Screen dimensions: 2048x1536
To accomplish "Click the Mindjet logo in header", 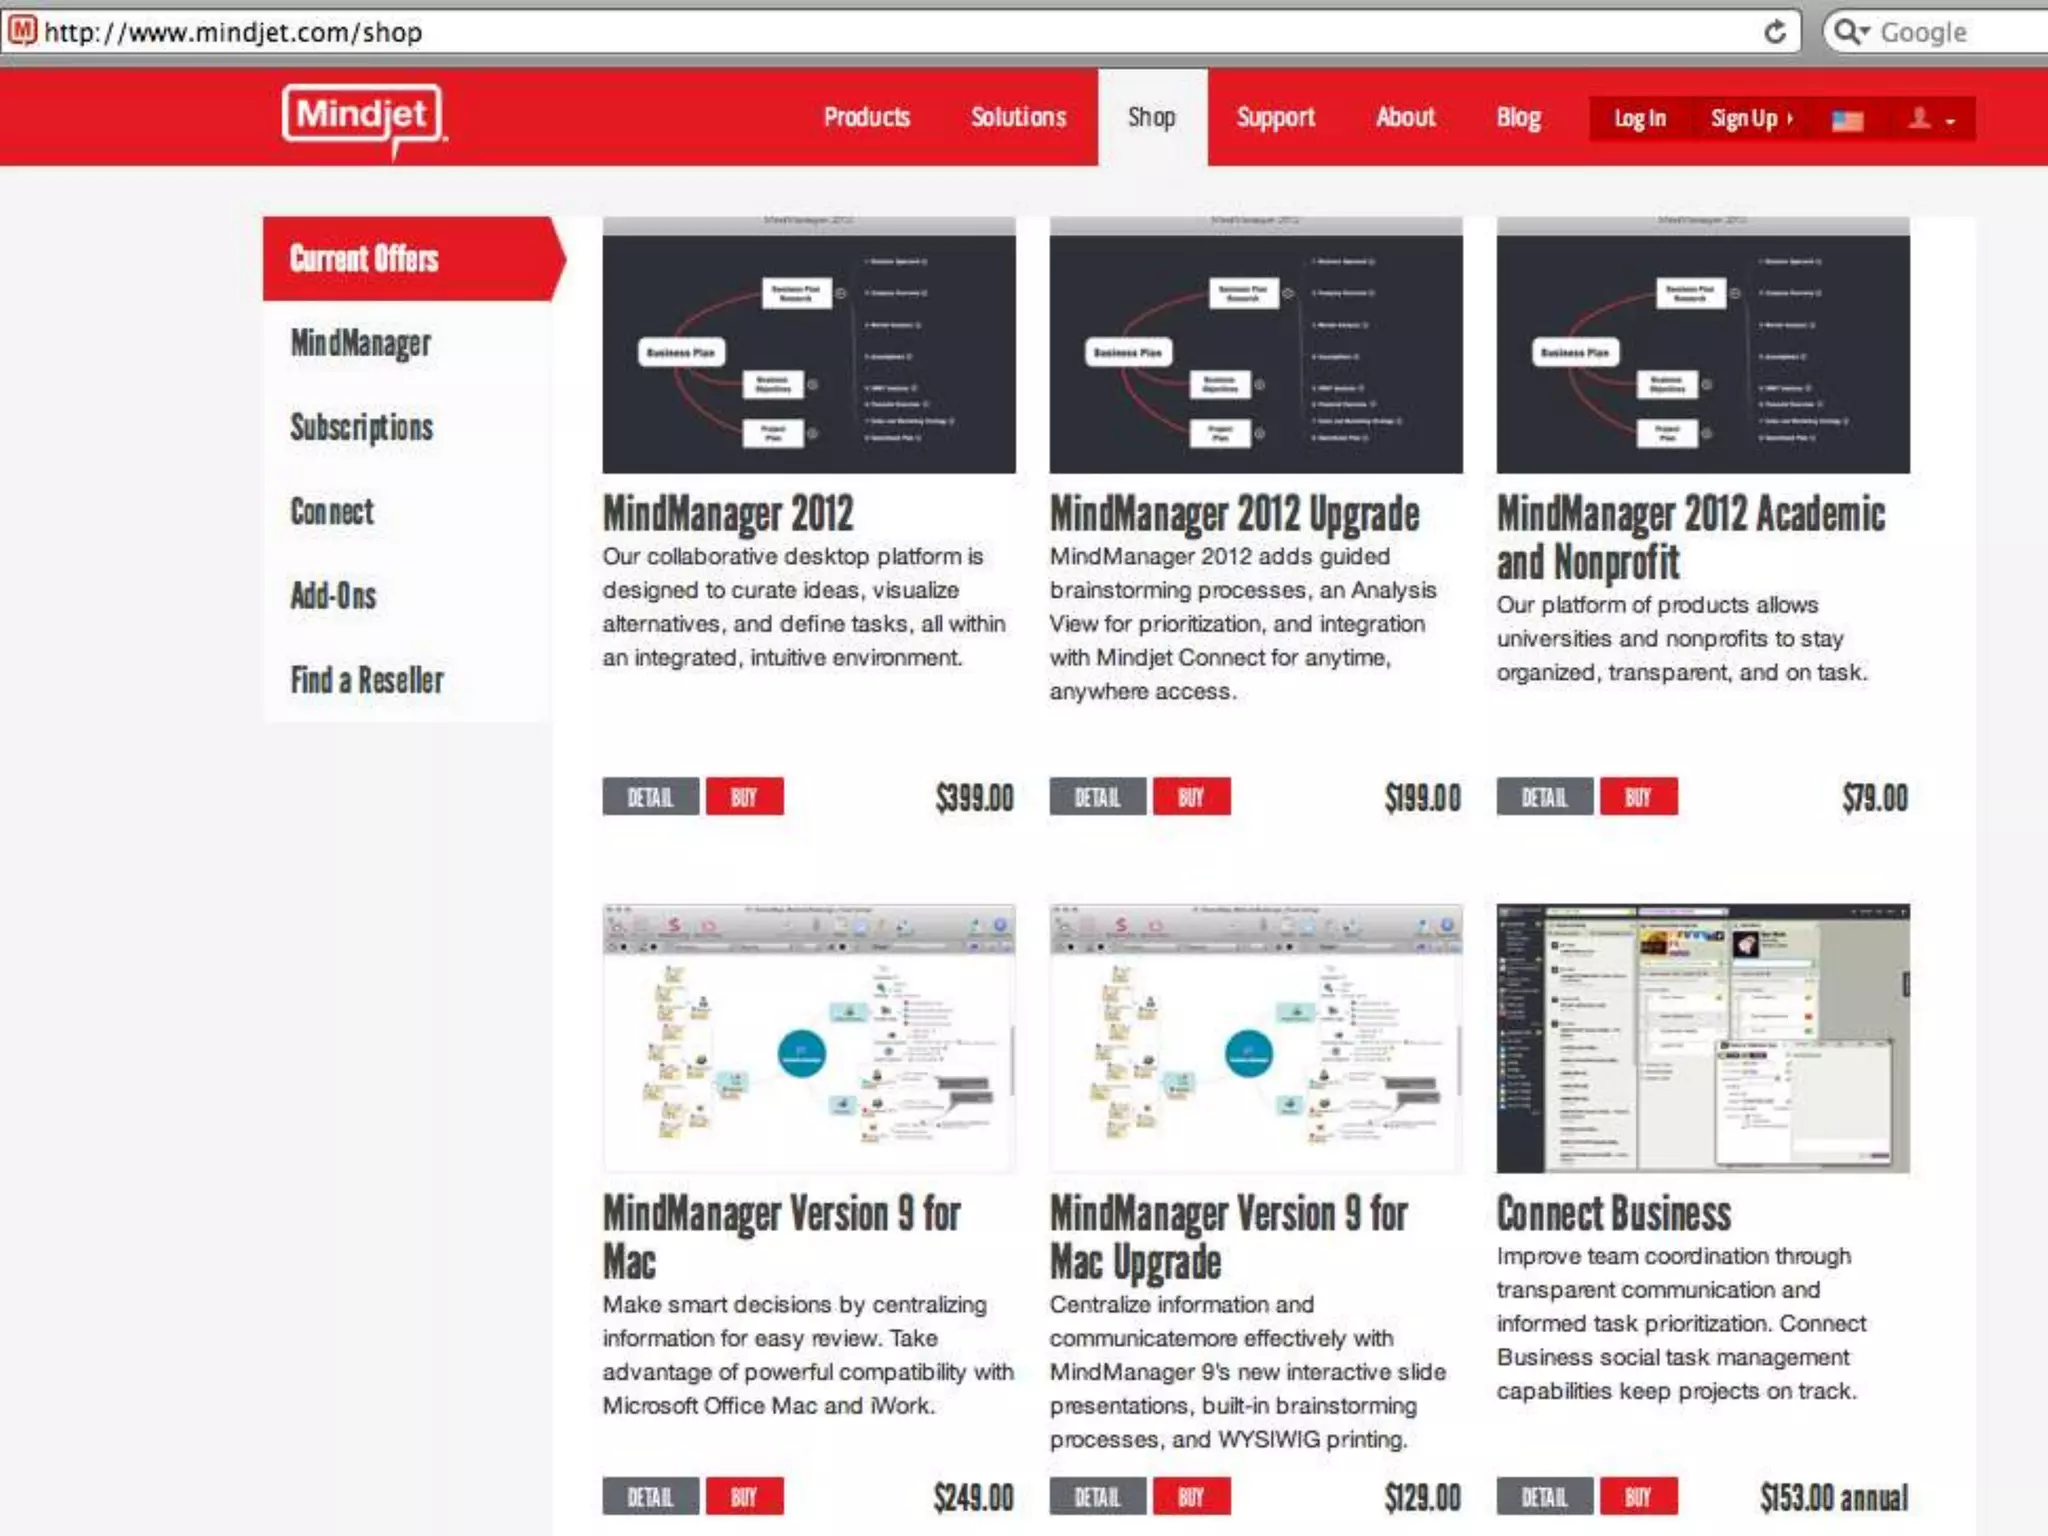I will coord(362,118).
